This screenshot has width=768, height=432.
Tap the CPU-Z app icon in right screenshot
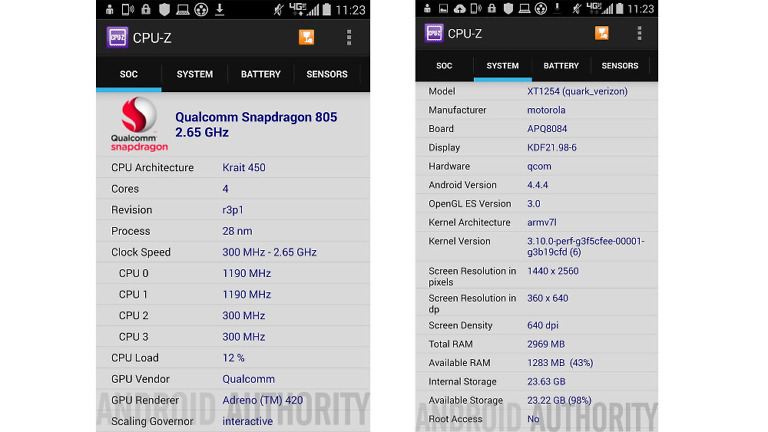point(434,33)
